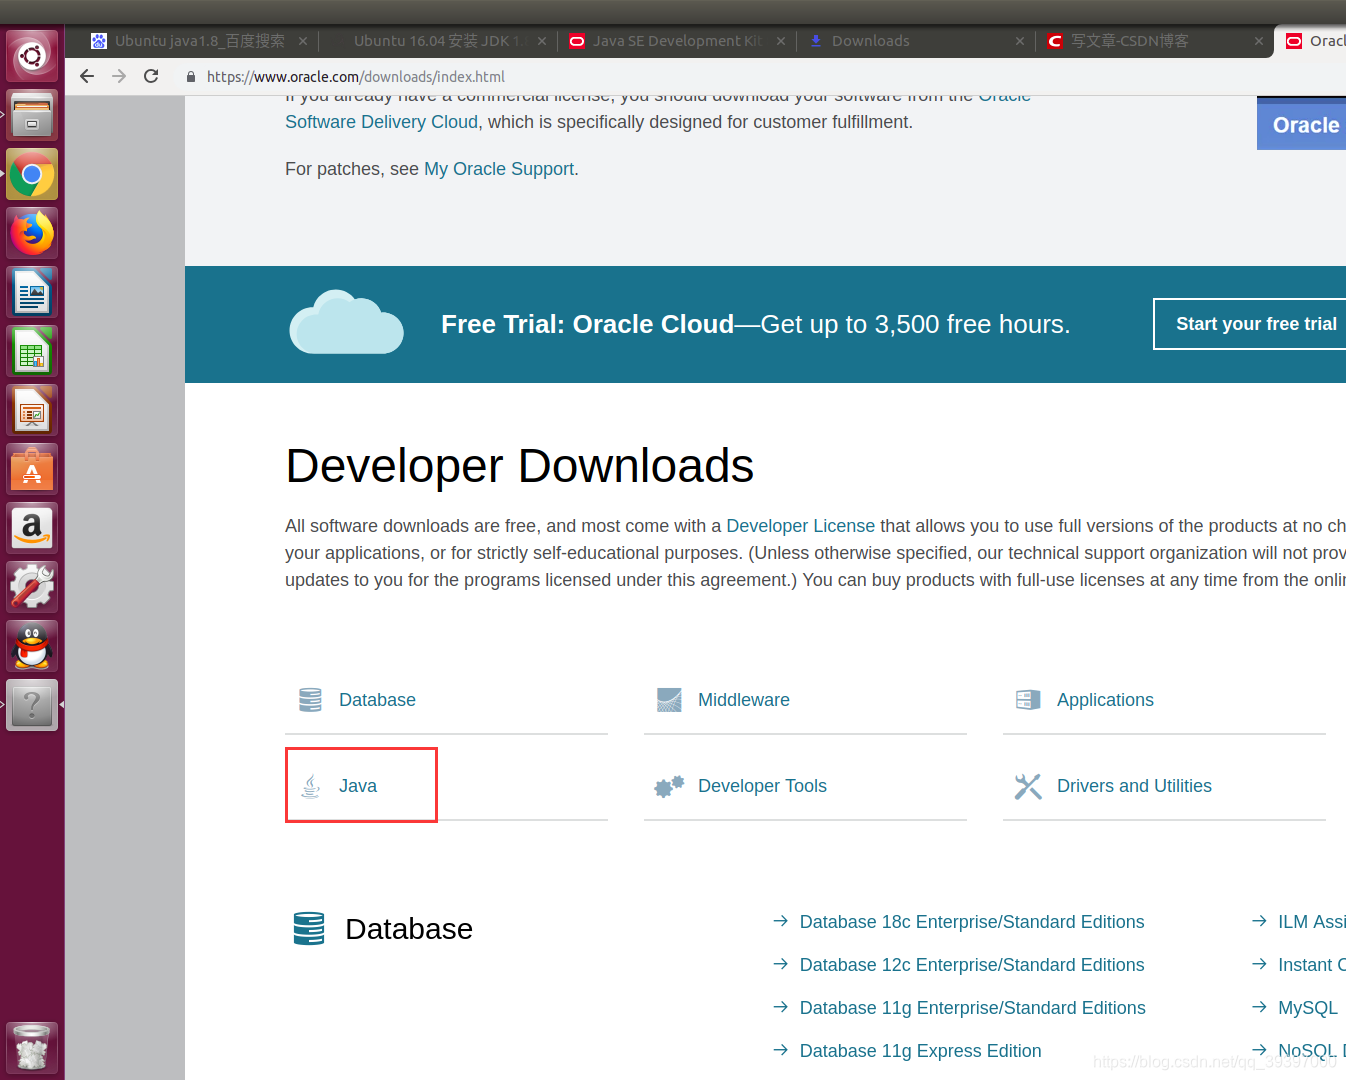Viewport: 1346px width, 1080px height.
Task: Click the Oracle Cloud icon in banner
Action: pyautogui.click(x=346, y=322)
